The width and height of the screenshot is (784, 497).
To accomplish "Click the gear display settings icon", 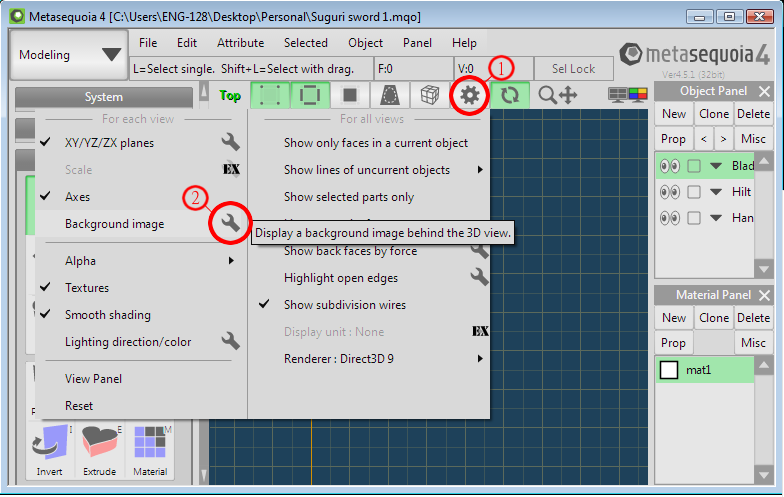I will pyautogui.click(x=470, y=95).
